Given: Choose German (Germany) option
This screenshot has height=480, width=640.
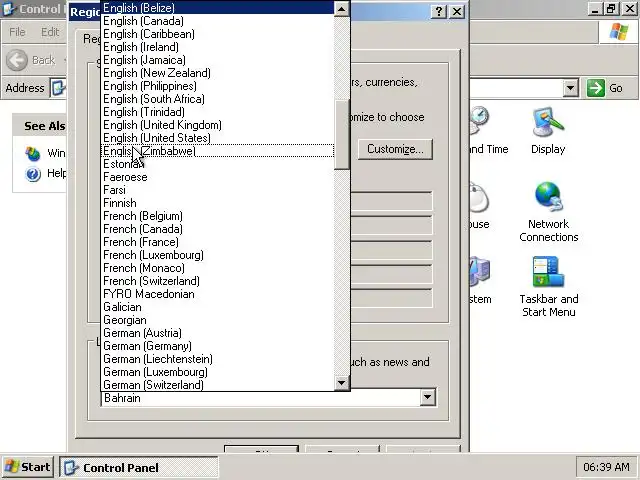Looking at the screenshot, I should (x=217, y=346).
